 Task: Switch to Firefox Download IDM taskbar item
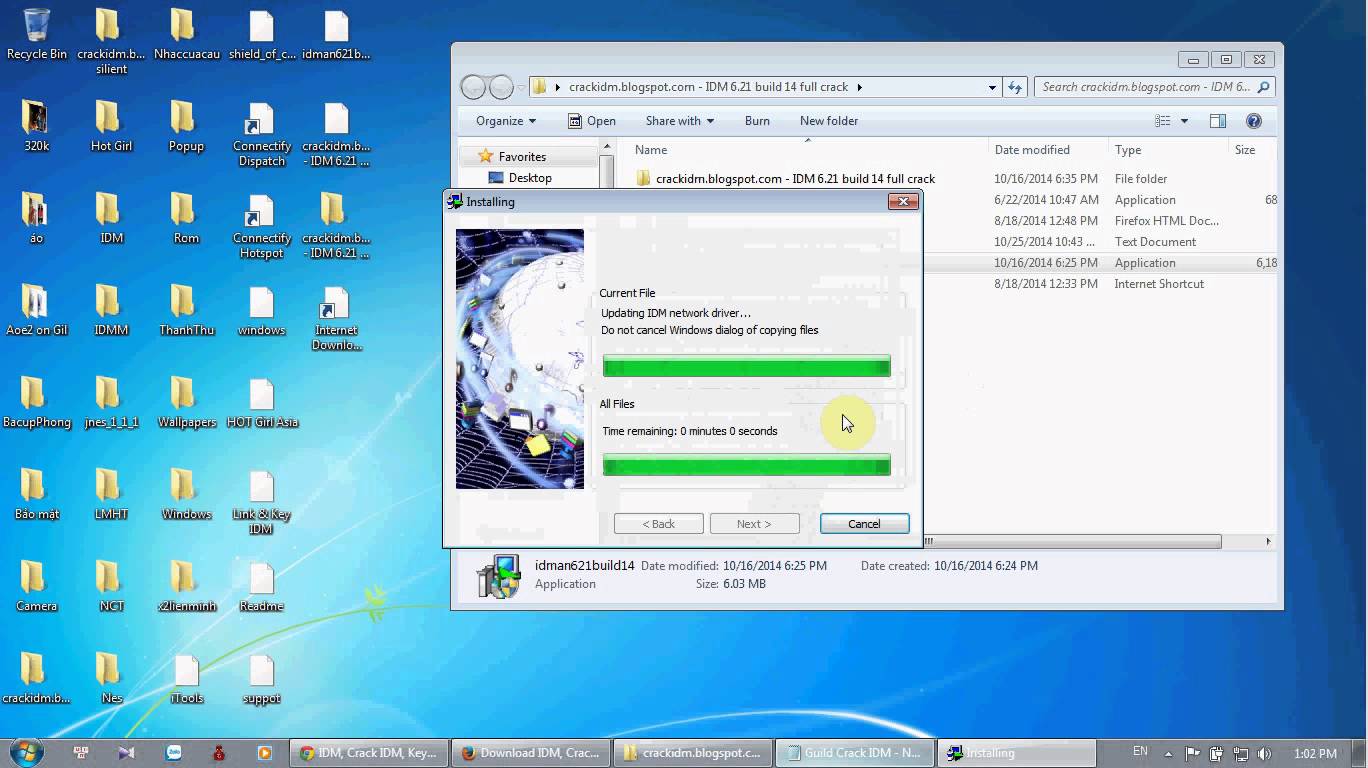tap(529, 753)
